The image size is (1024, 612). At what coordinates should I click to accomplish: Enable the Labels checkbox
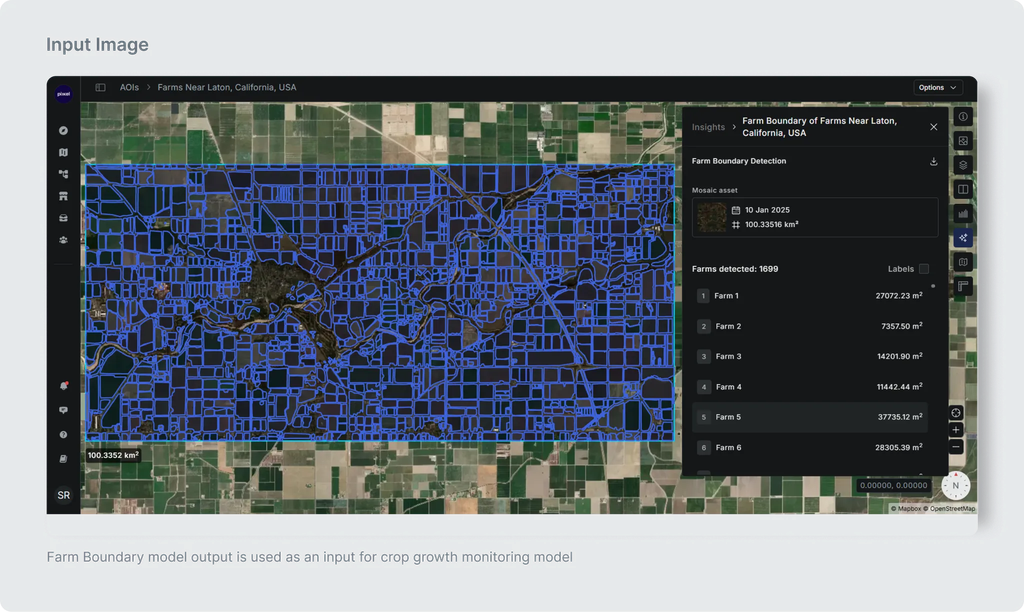pyautogui.click(x=924, y=269)
